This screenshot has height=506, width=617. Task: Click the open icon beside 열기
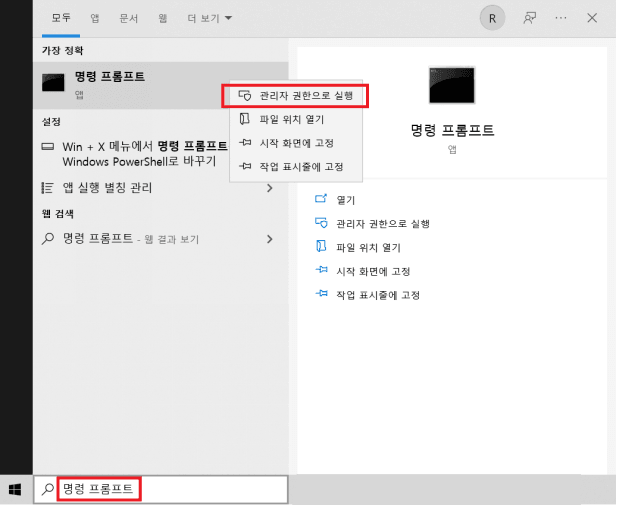pyautogui.click(x=321, y=198)
